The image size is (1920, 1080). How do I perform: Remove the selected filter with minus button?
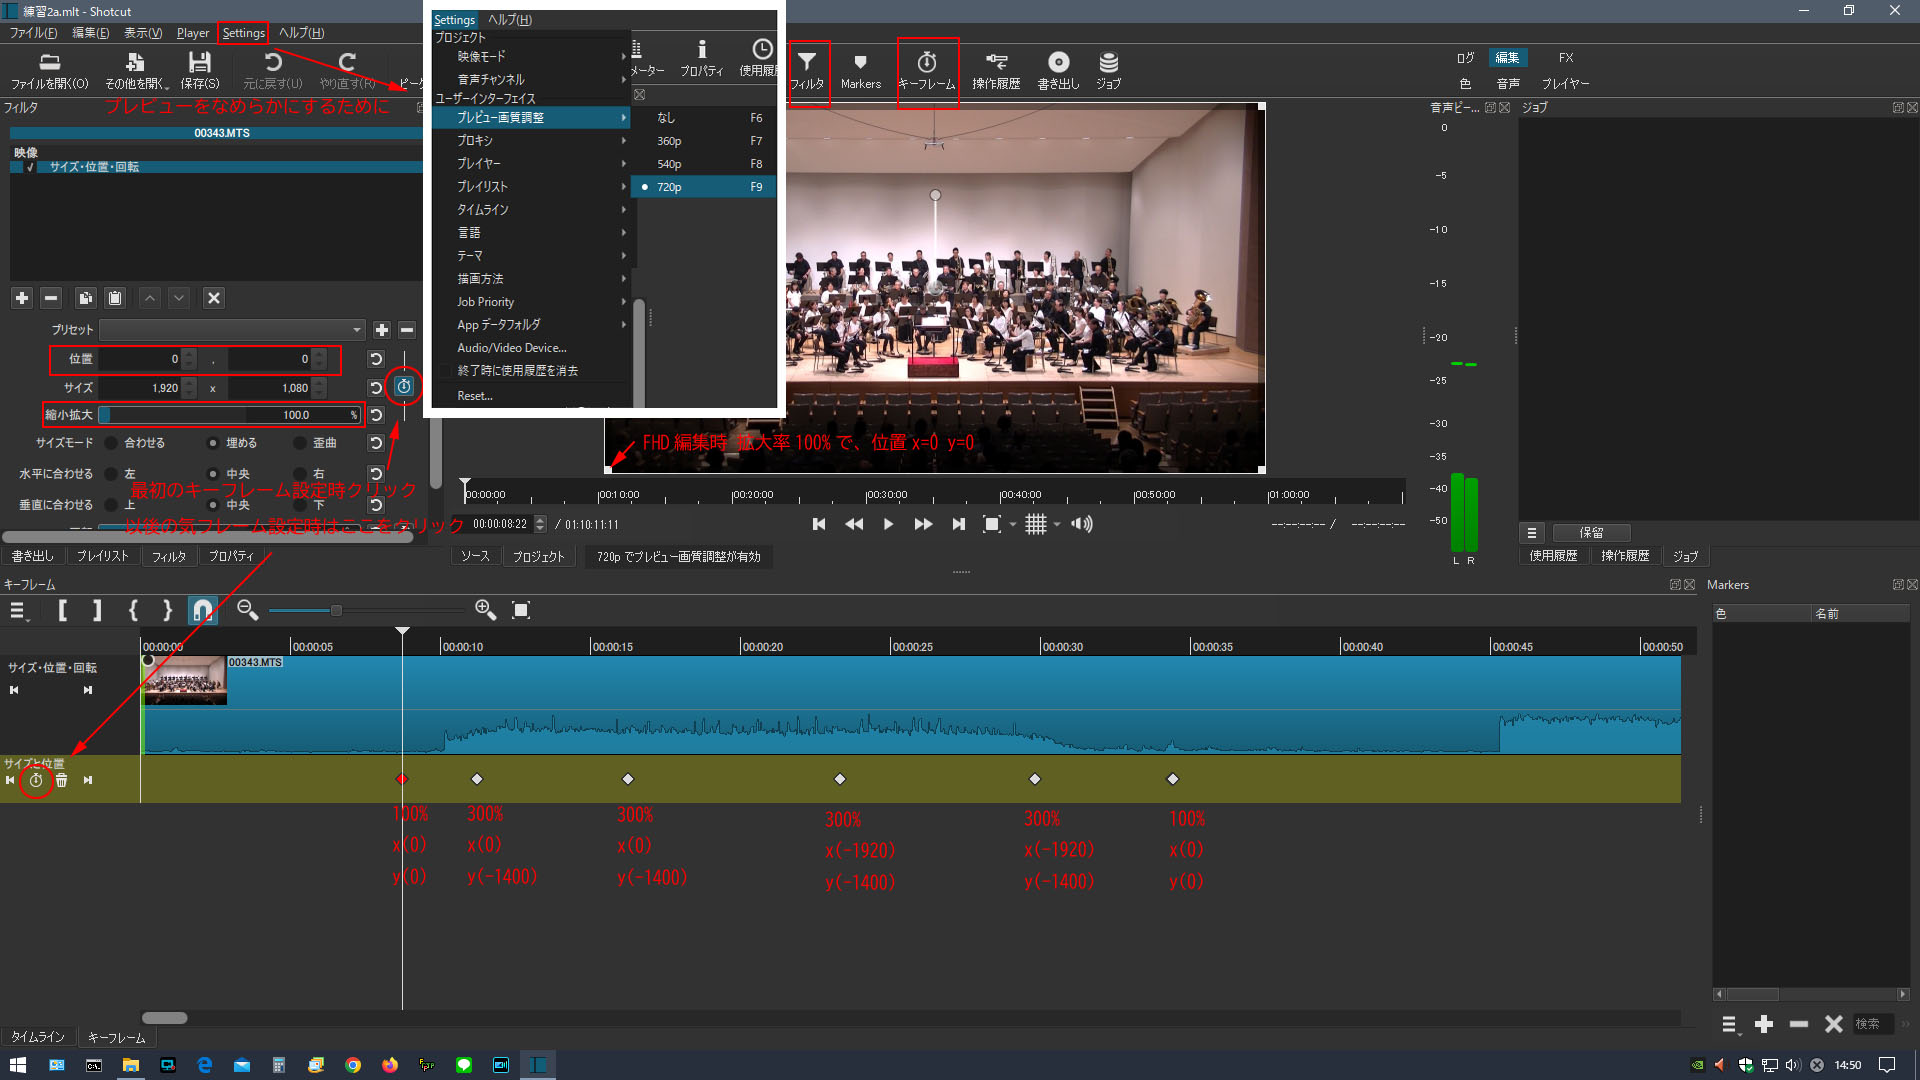point(52,298)
